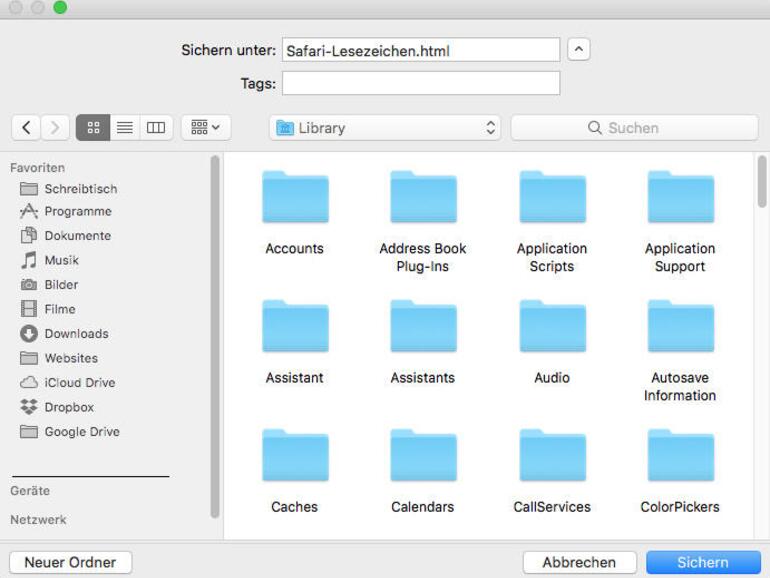Click the Netzwerk sidebar heading
Viewport: 770px width, 578px height.
(38, 520)
